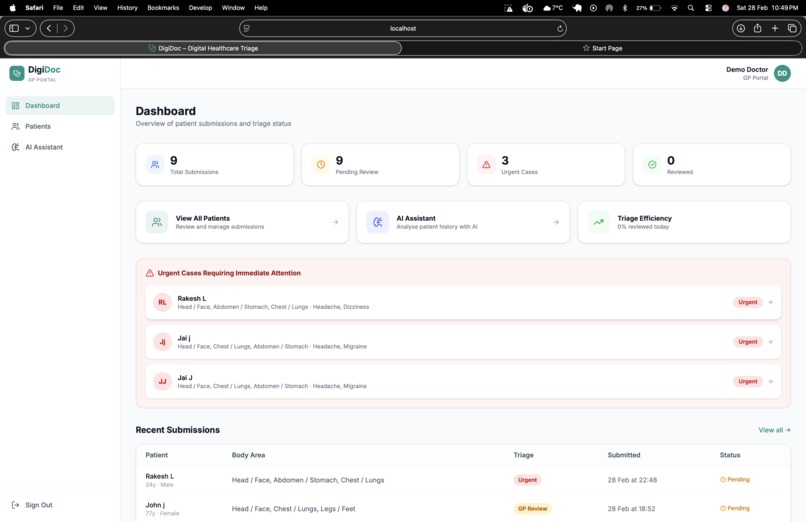Switch to the Start Page tab
806x522 pixels.
(x=602, y=48)
